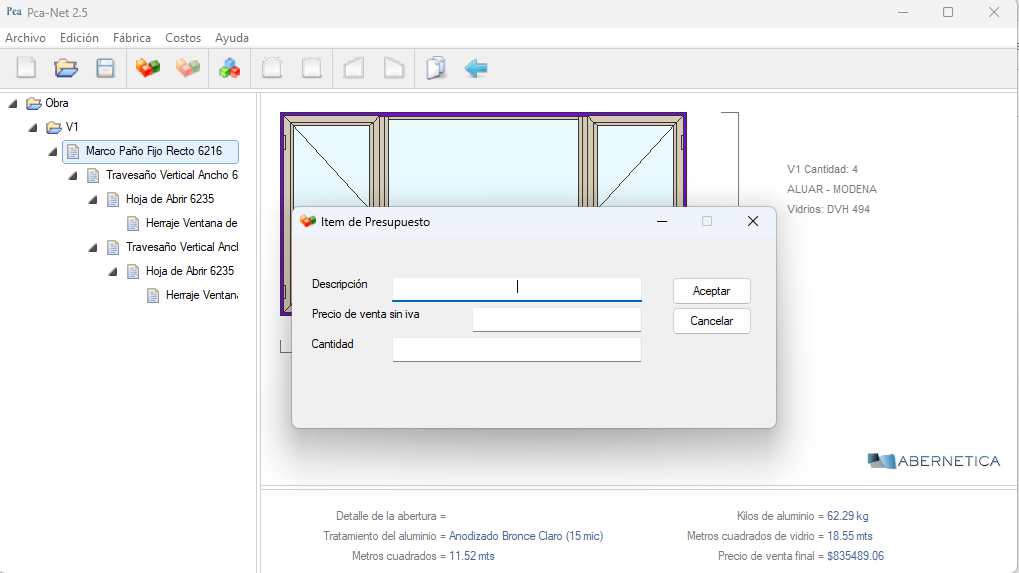Select Marco Paño Fijo Recto 6216 tree item
This screenshot has height=573, width=1019.
(153, 151)
